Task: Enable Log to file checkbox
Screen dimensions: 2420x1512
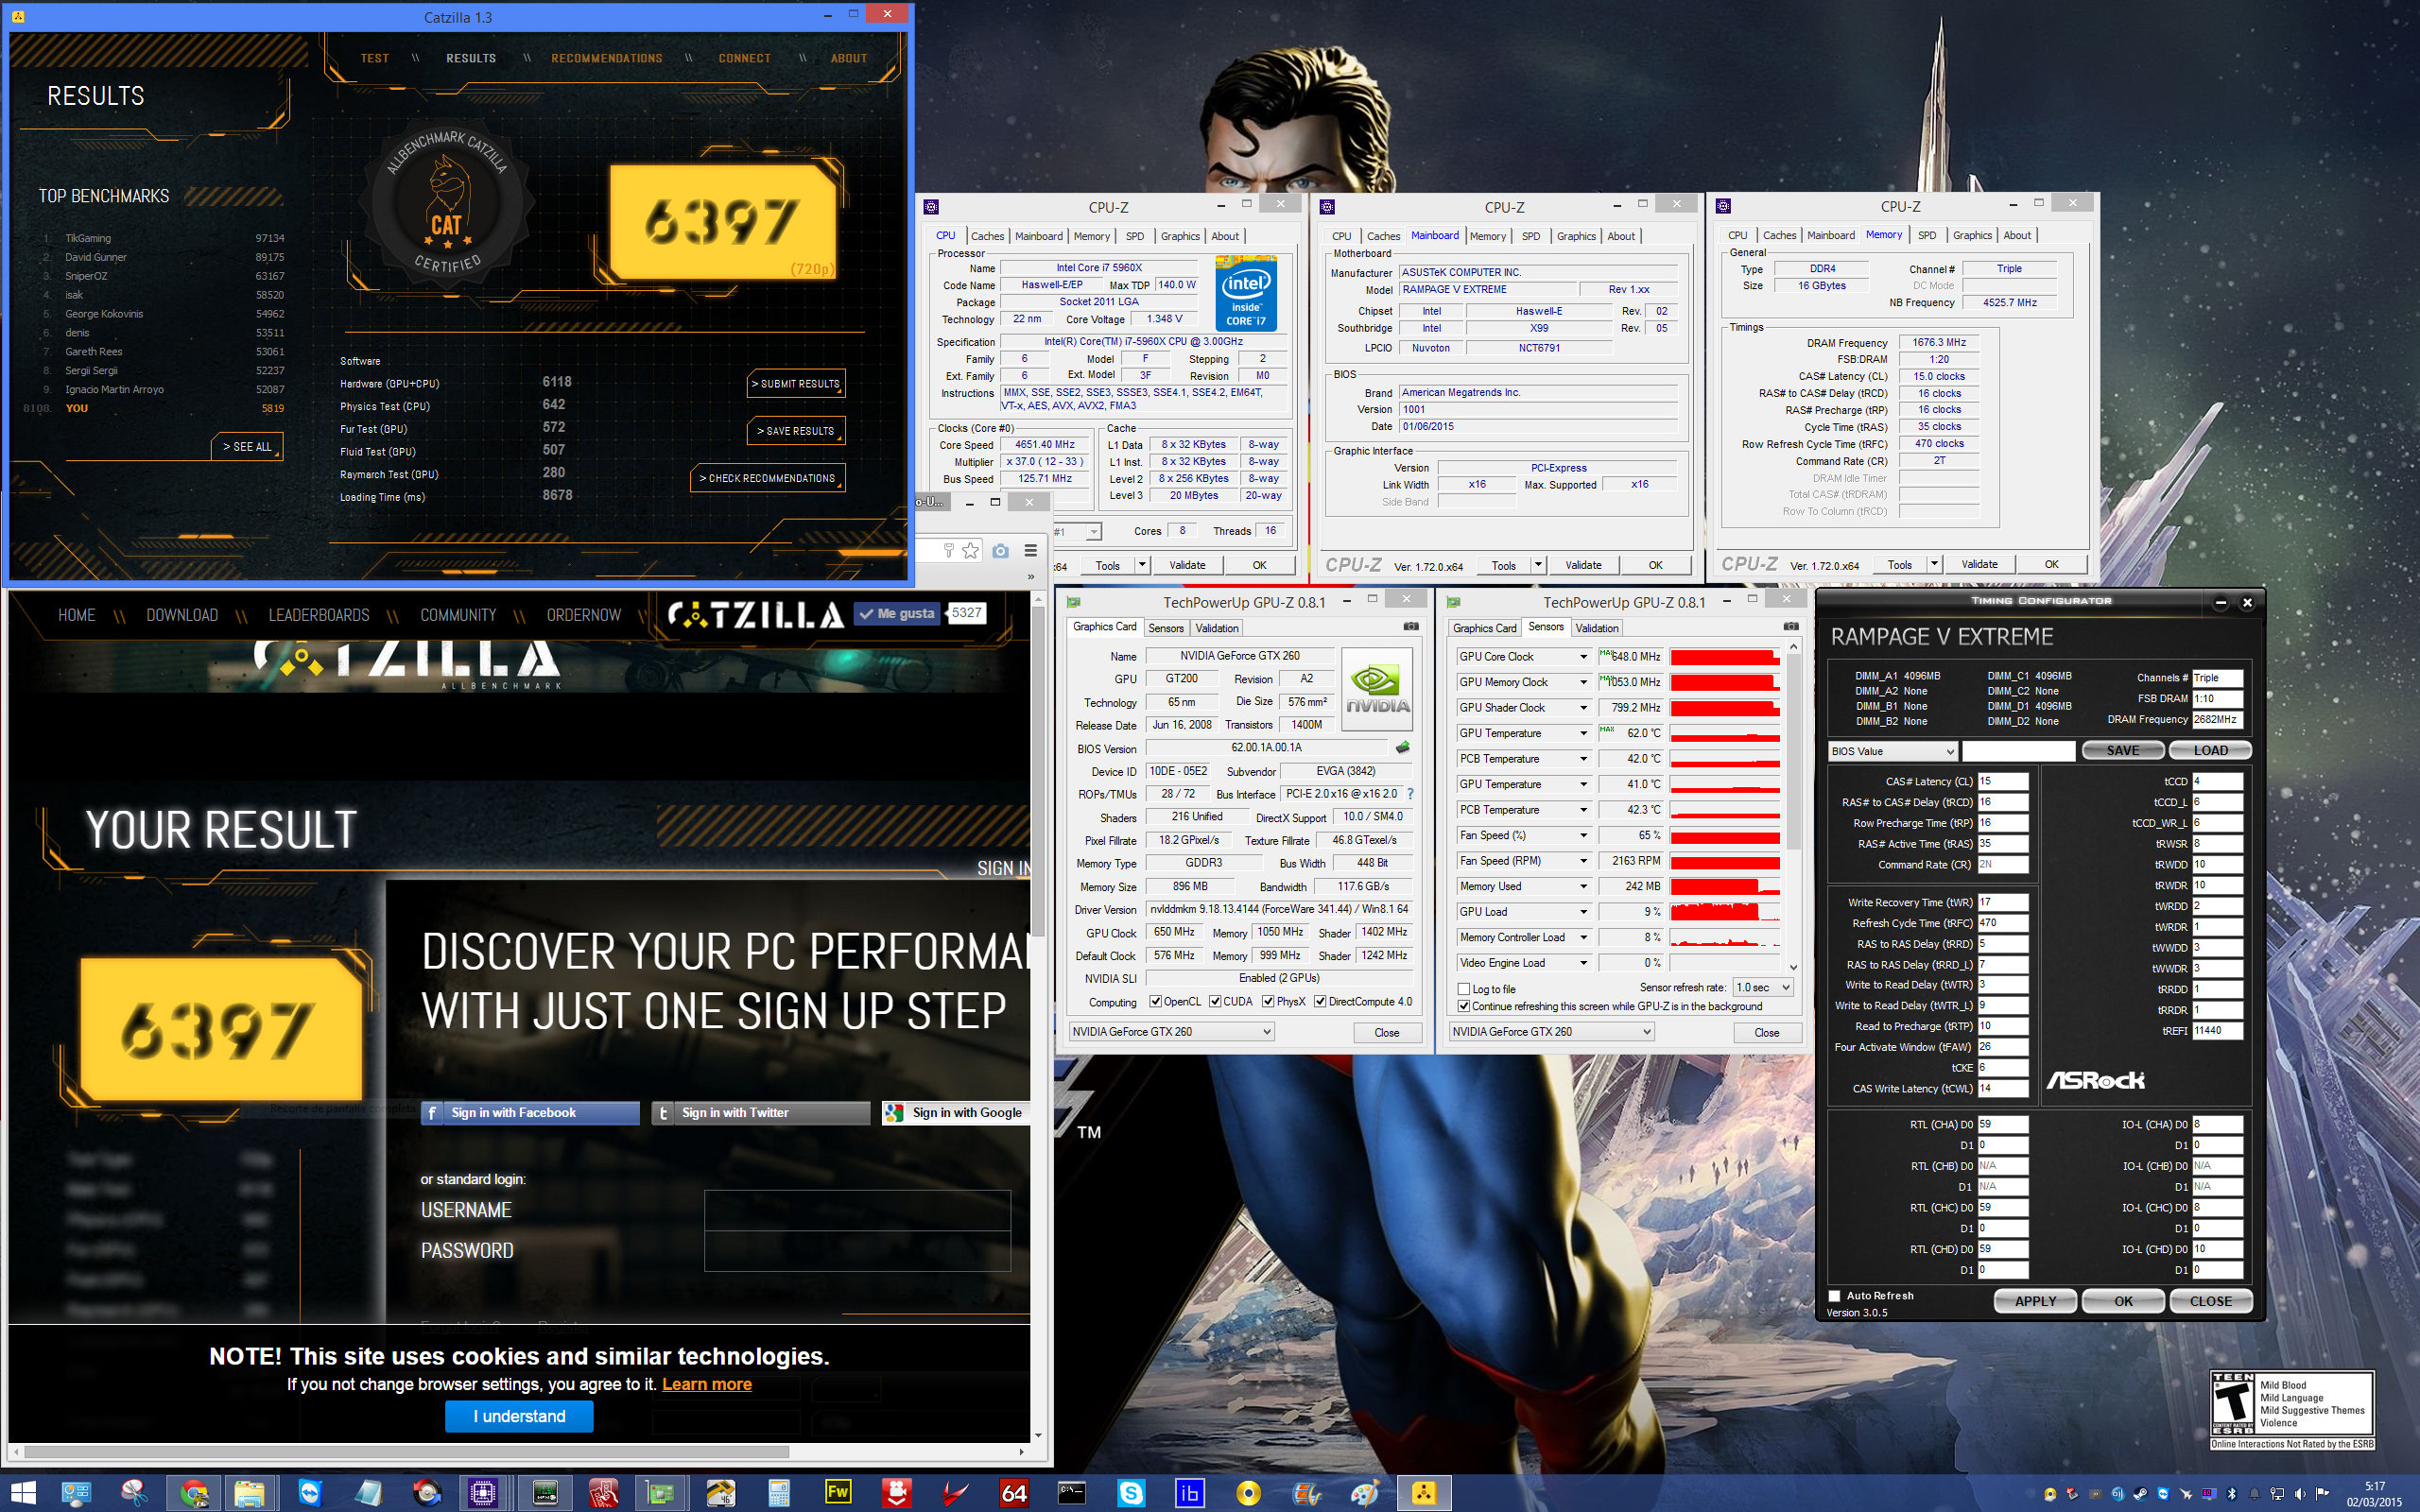Action: coord(1464,989)
